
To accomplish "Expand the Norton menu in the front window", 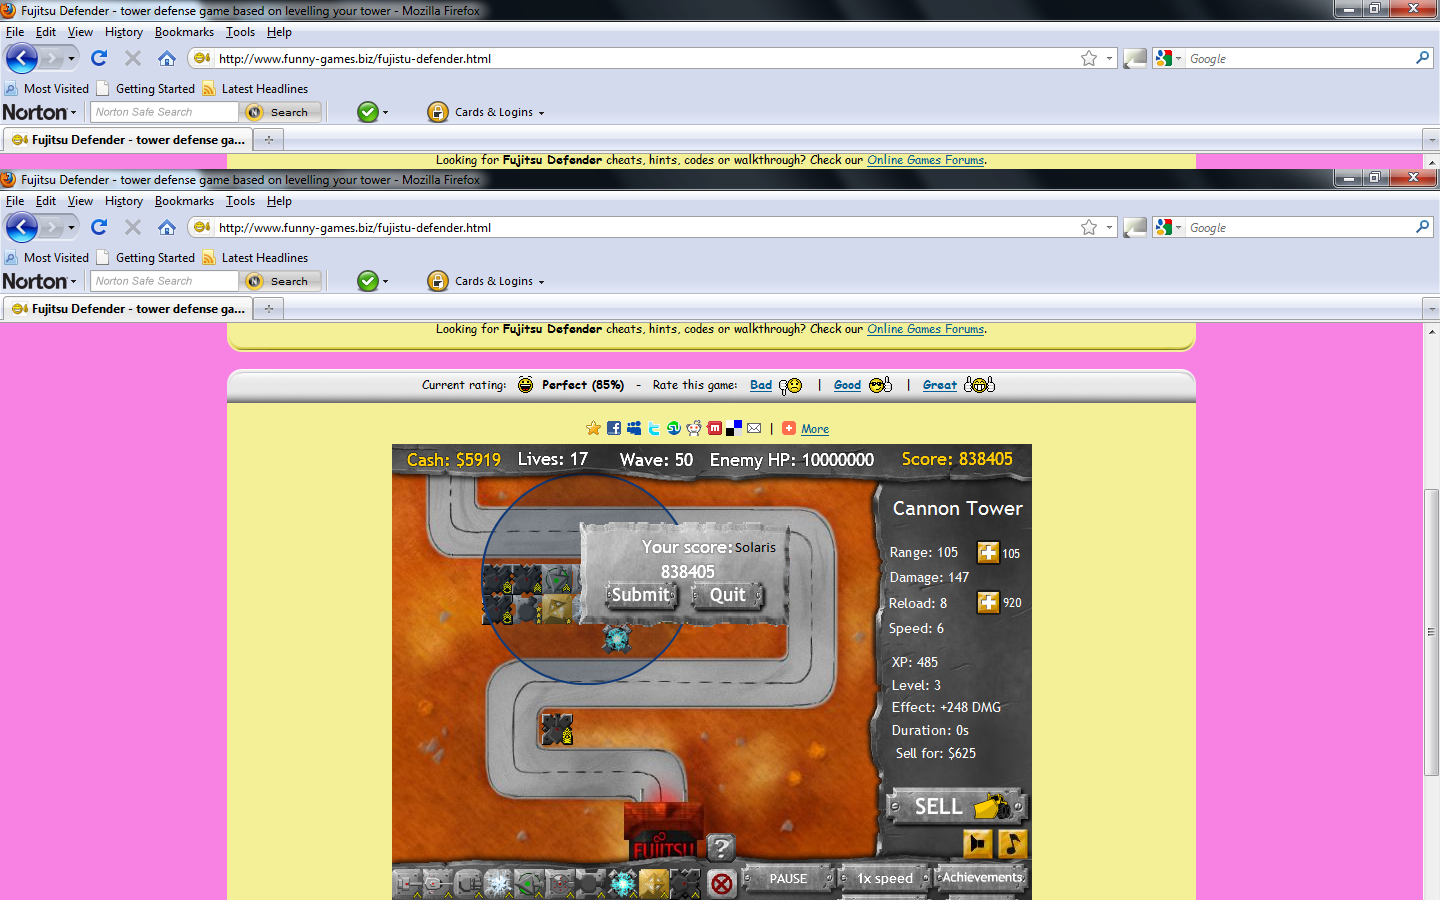I will click(40, 281).
